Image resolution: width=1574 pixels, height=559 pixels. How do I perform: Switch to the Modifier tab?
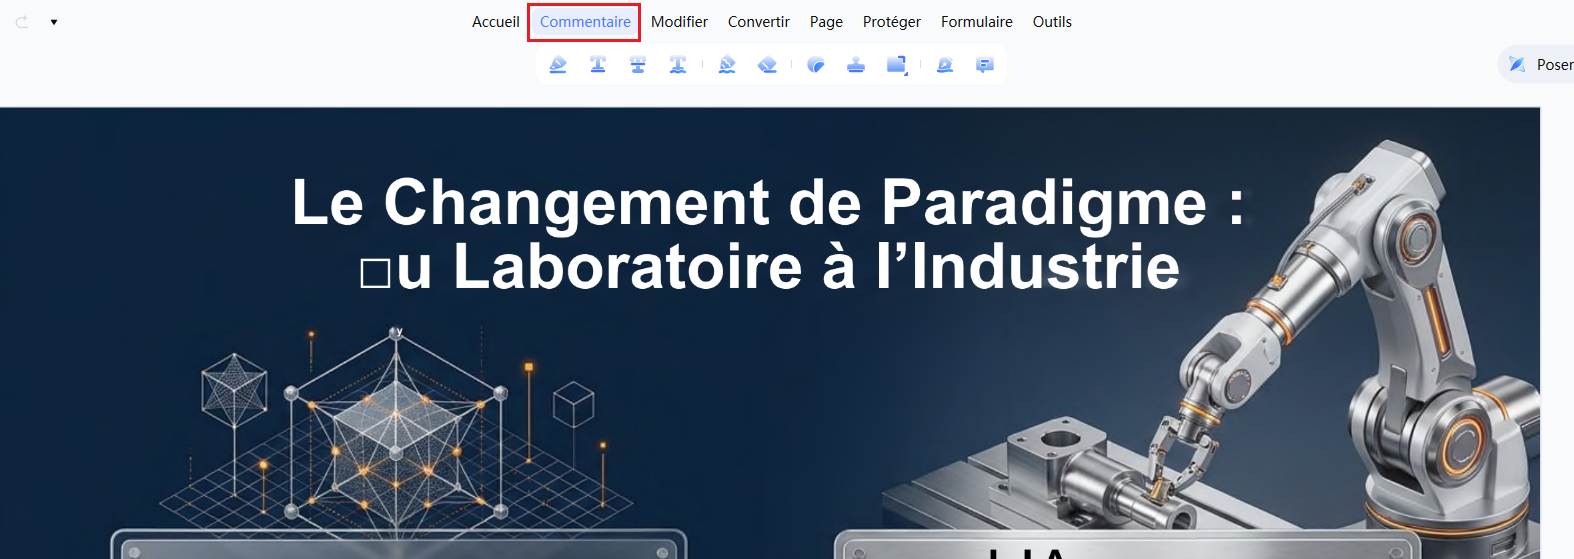(679, 22)
